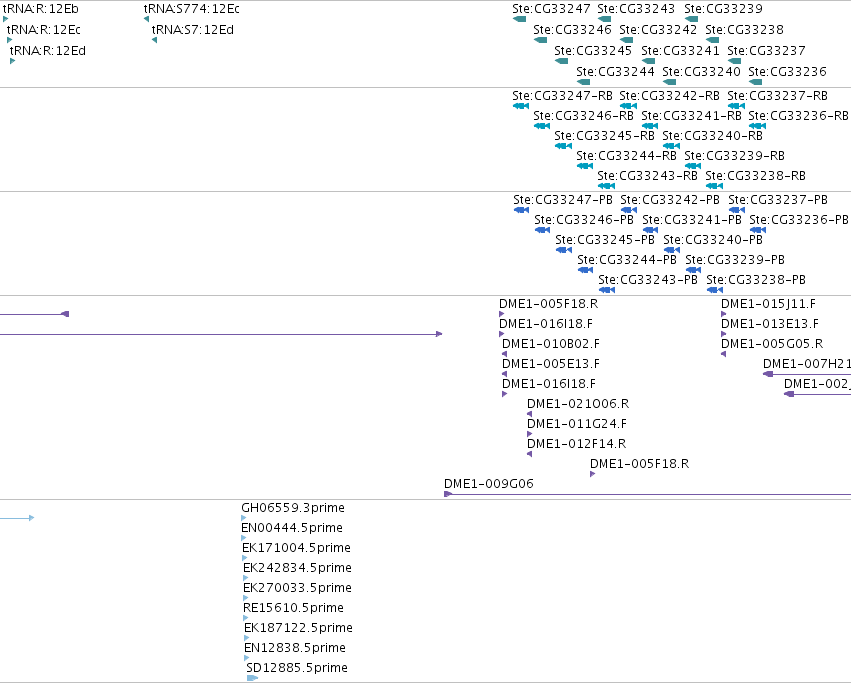
Task: Click the light-blue glyph under SD12885.5prime
Action: pos(252,678)
